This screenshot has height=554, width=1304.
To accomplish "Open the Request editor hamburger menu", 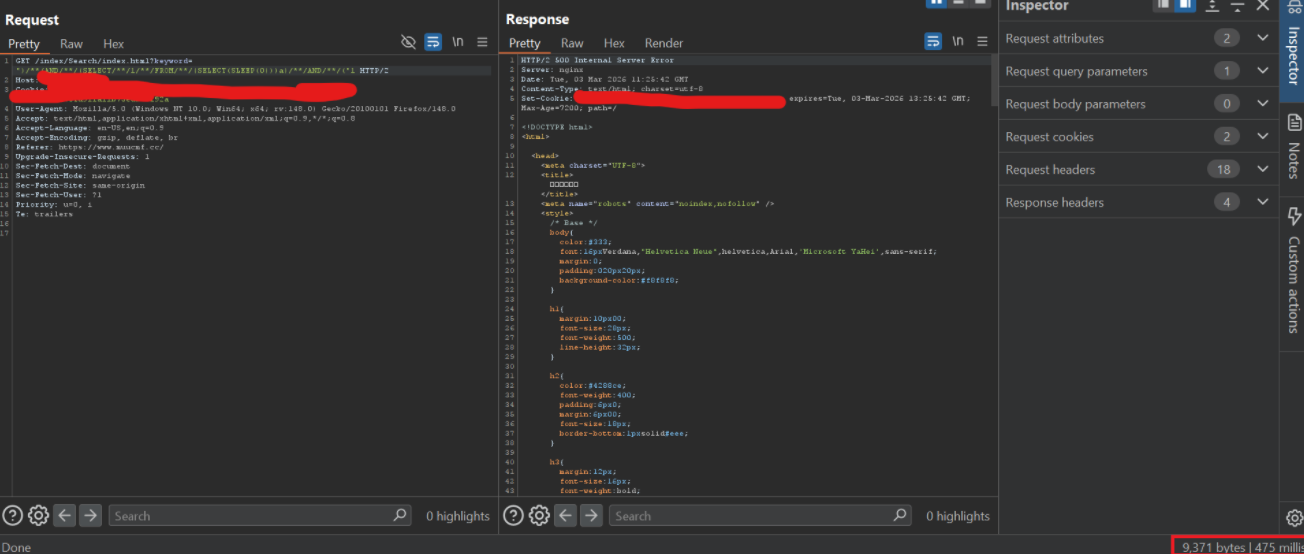I will [x=482, y=42].
